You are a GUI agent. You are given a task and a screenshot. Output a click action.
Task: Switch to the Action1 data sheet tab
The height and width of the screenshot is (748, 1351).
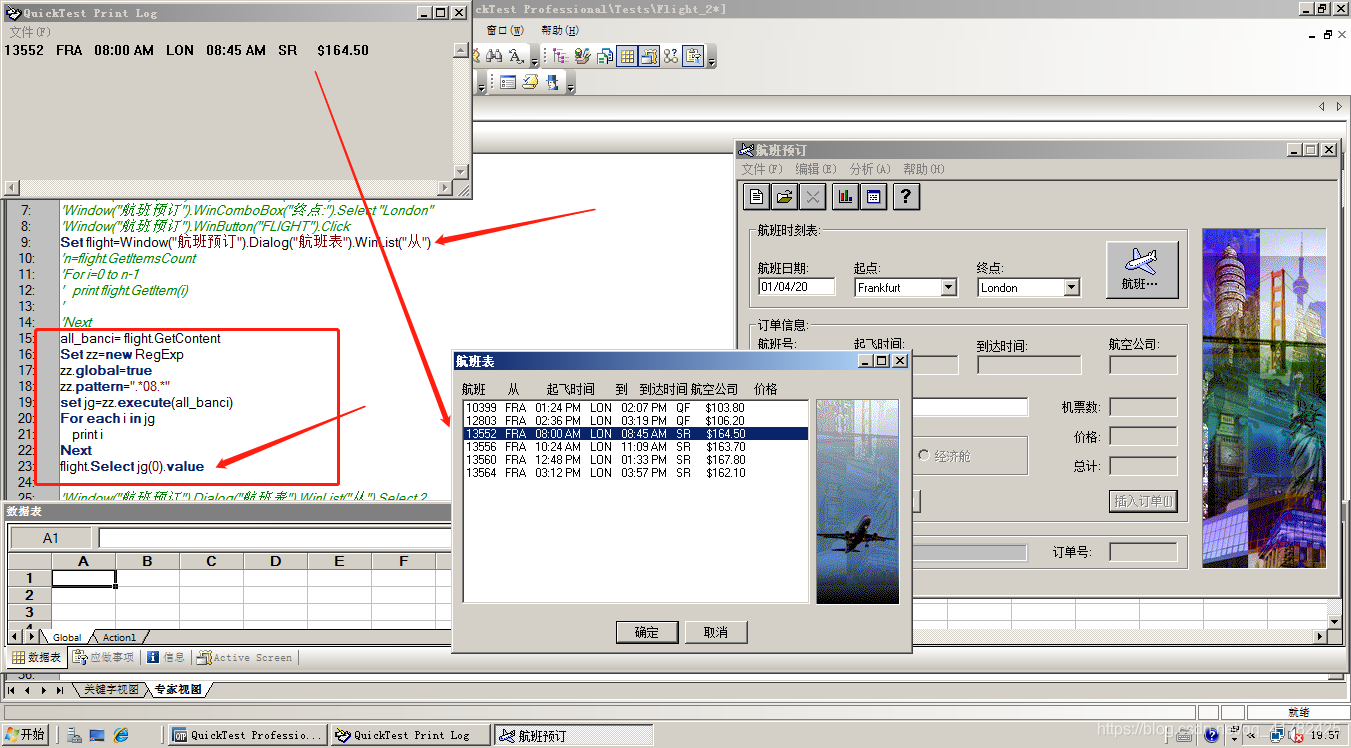[119, 637]
